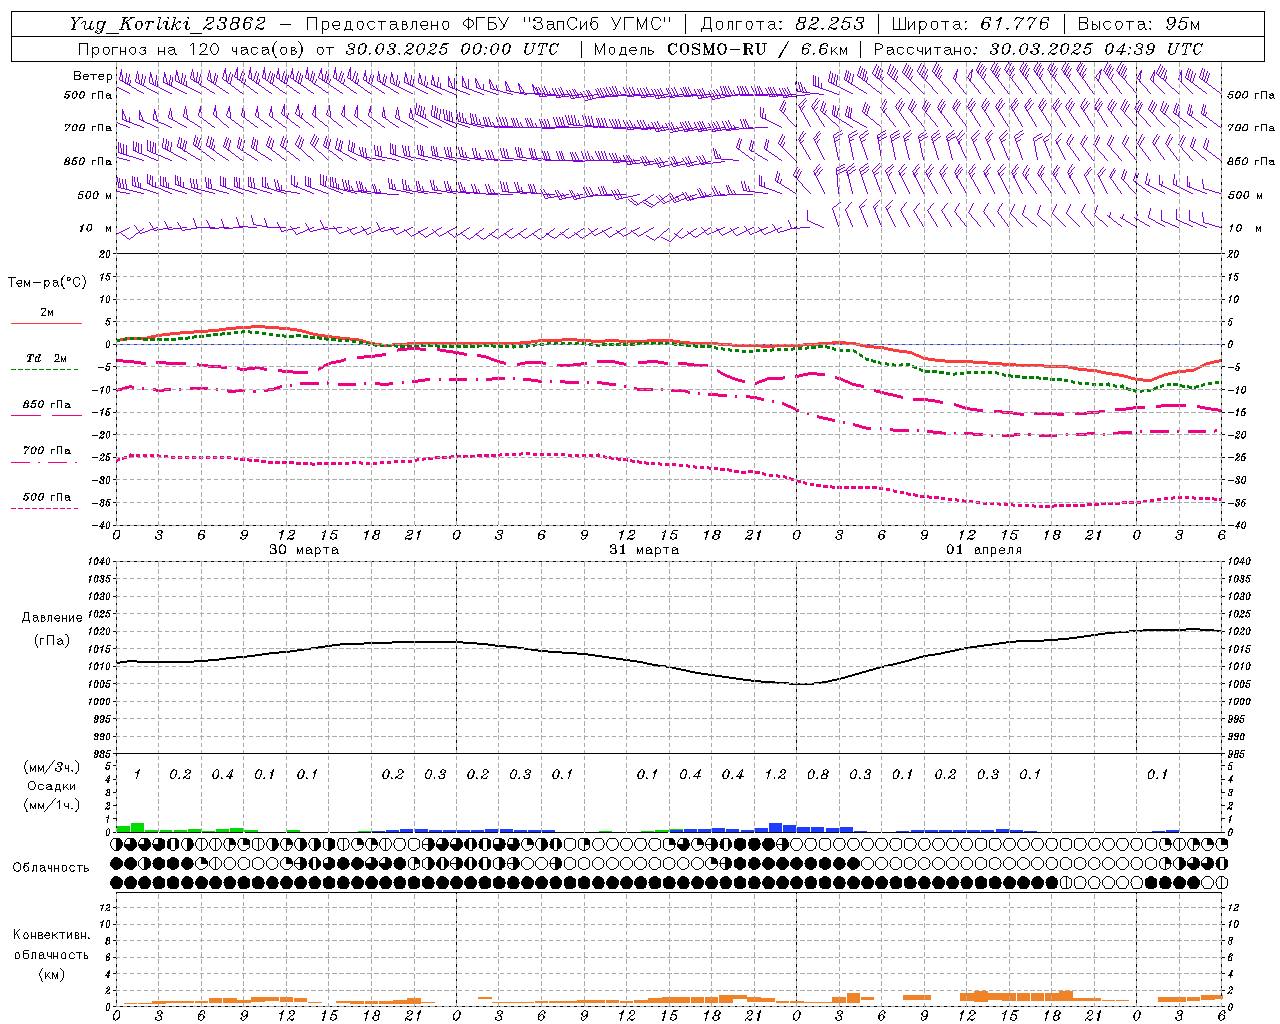Click the (мм/1ч.) precipitation unit label
1280x1024 pixels.
(x=52, y=805)
